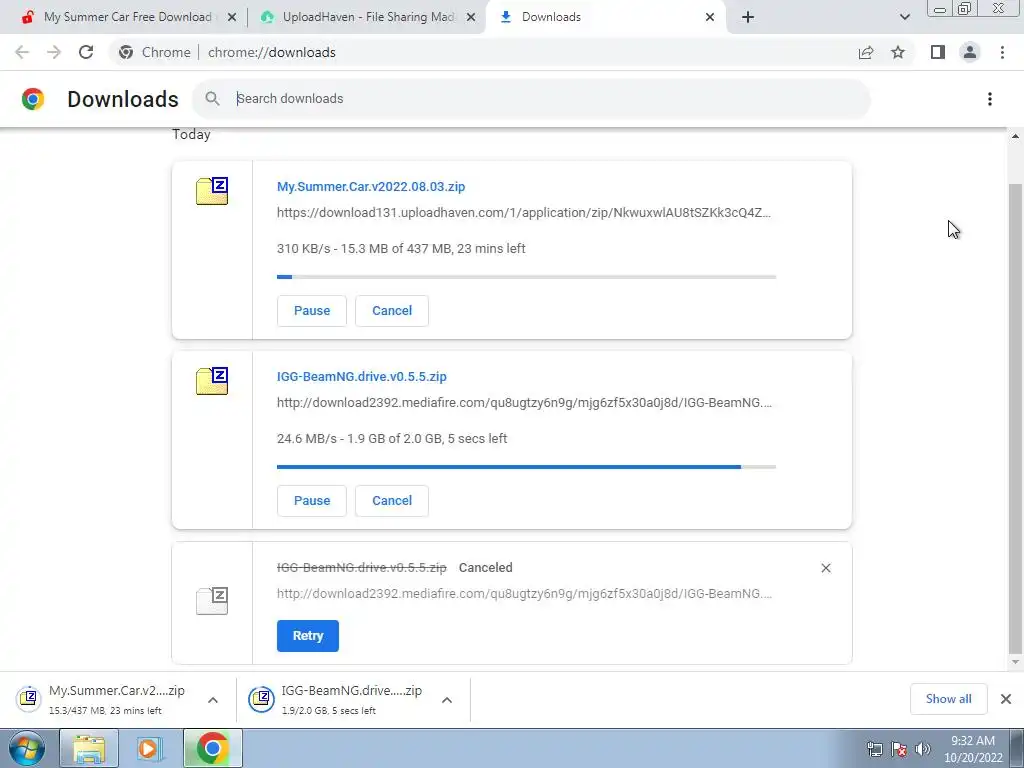Expand options for My.Summer.Car shelf item
The height and width of the screenshot is (768, 1024).
(x=213, y=700)
